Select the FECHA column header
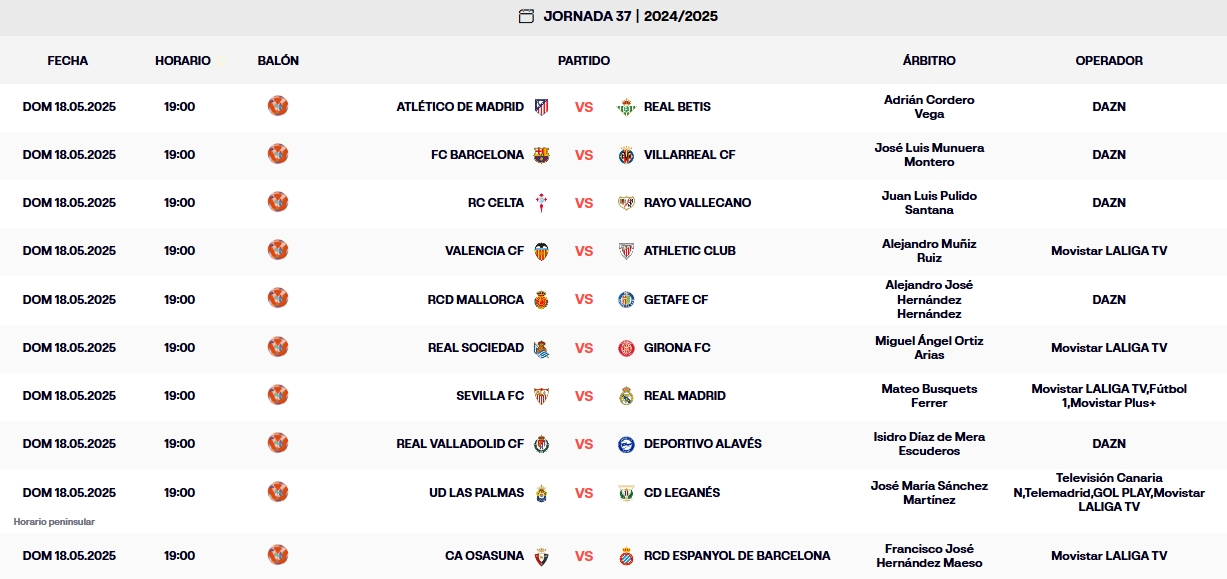Viewport: 1227px width, 579px height. [68, 61]
